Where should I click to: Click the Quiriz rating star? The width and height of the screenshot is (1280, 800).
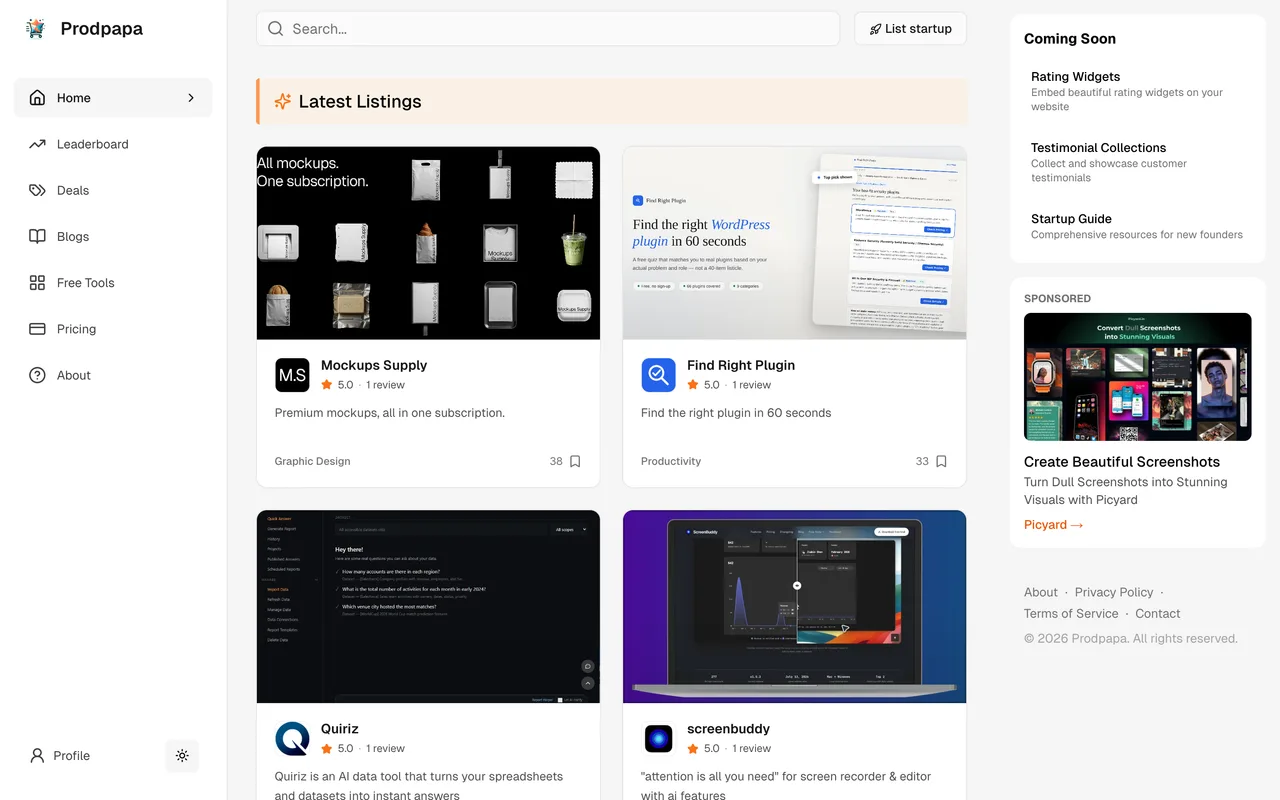tap(327, 748)
